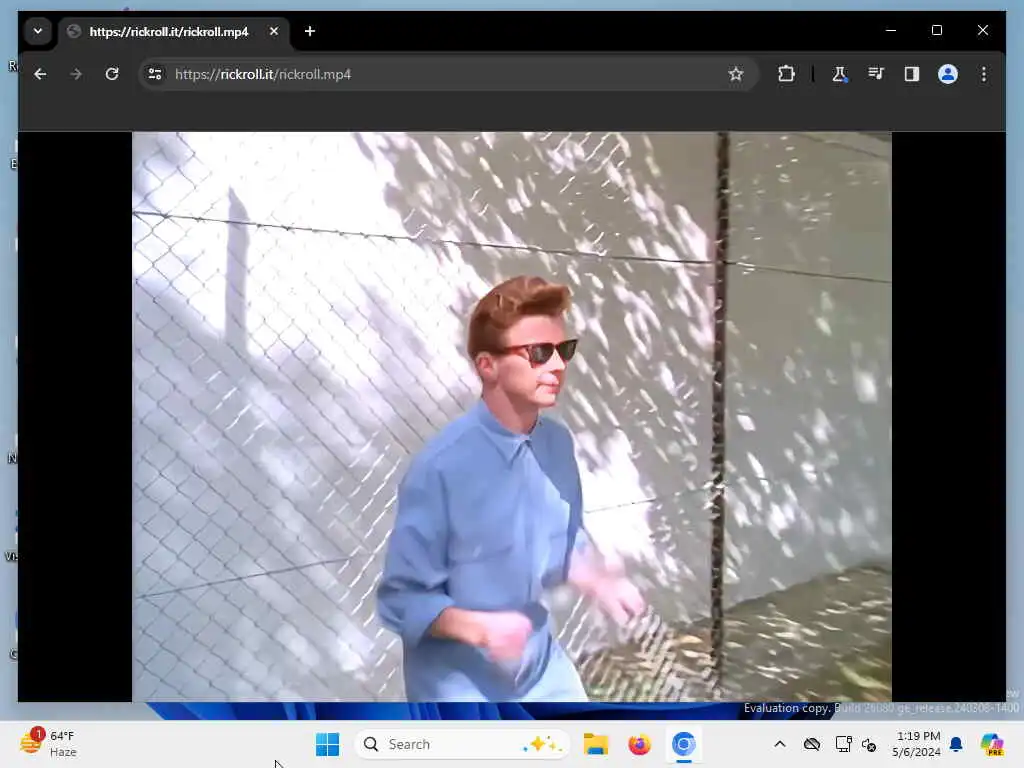Go back to the previous page

40,74
